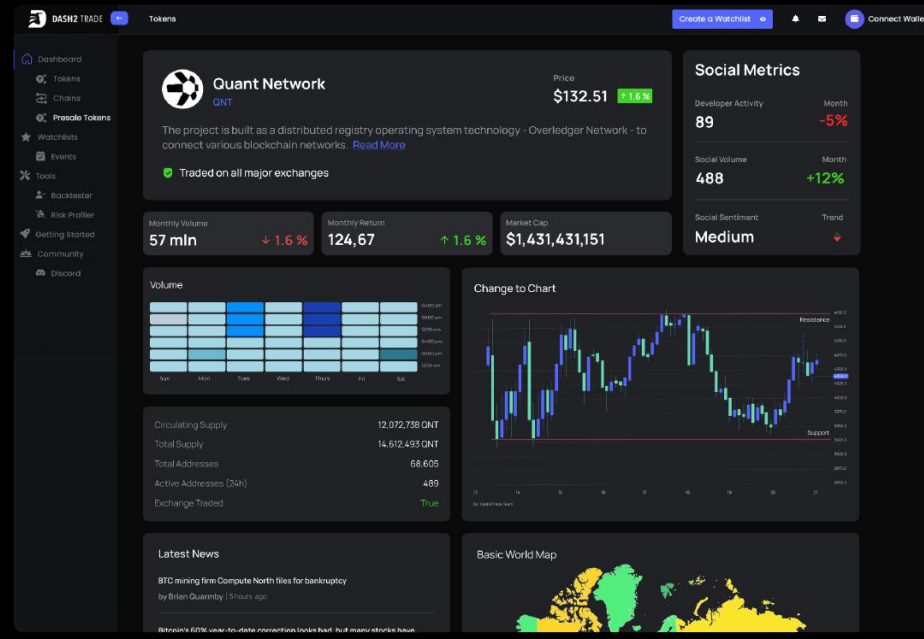Click the Monthly Return 124,67 card
The image size is (924, 639).
point(407,233)
